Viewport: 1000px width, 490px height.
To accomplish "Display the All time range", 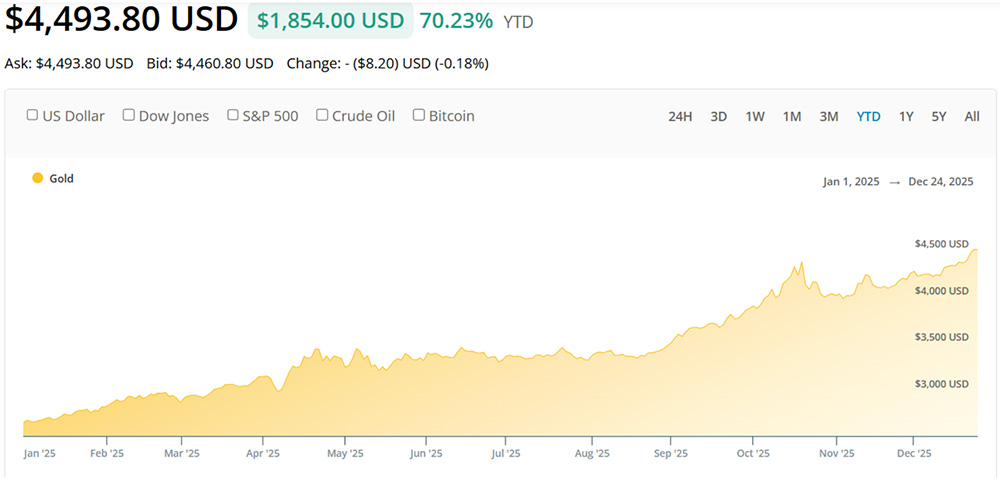I will (x=972, y=116).
